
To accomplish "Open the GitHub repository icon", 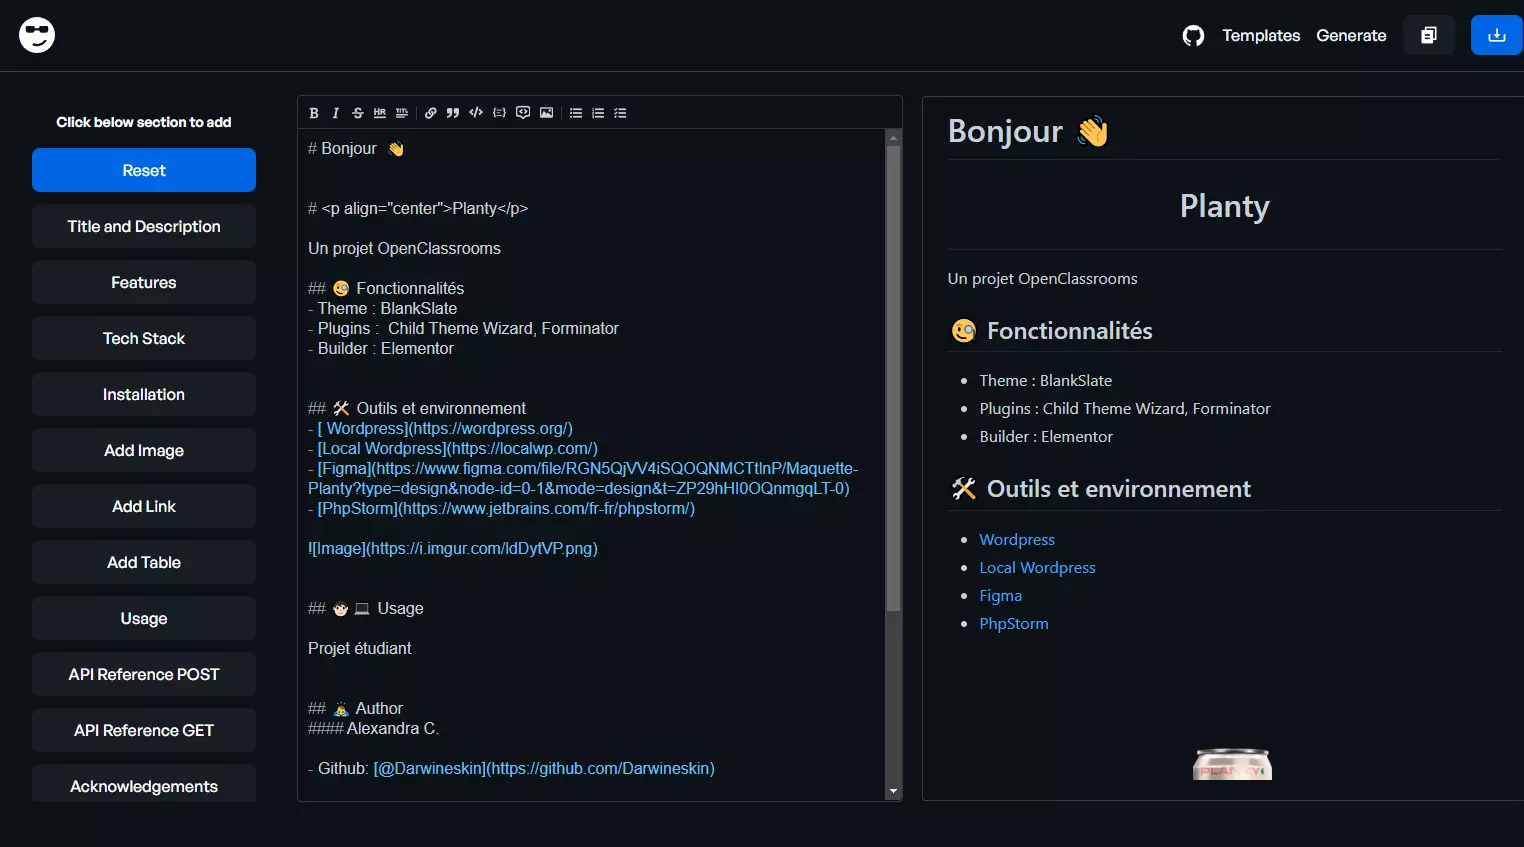I will [x=1193, y=36].
